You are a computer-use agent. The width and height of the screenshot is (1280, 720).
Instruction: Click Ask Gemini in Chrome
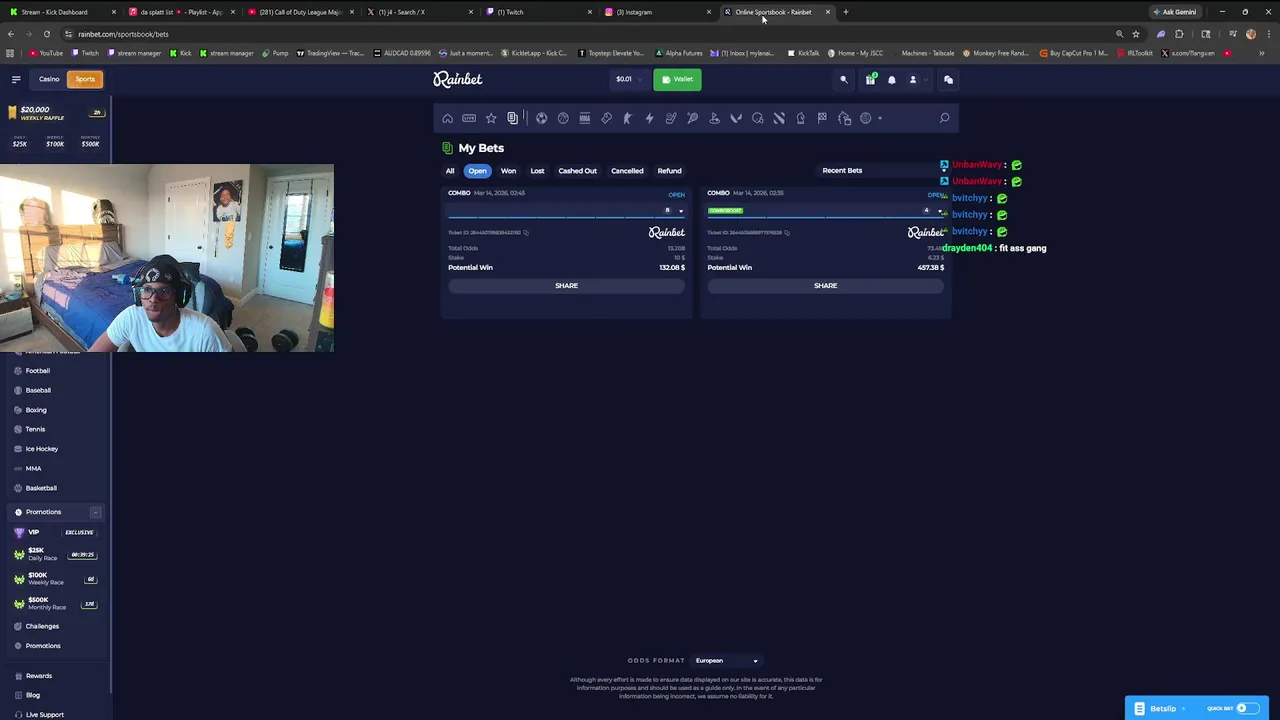(1174, 12)
